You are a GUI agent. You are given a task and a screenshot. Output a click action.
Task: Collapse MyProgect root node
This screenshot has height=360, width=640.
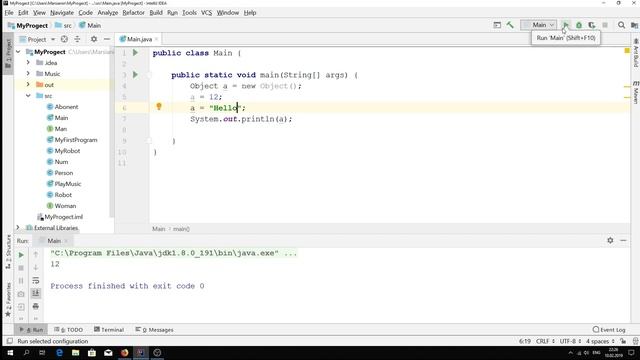(x=18, y=52)
